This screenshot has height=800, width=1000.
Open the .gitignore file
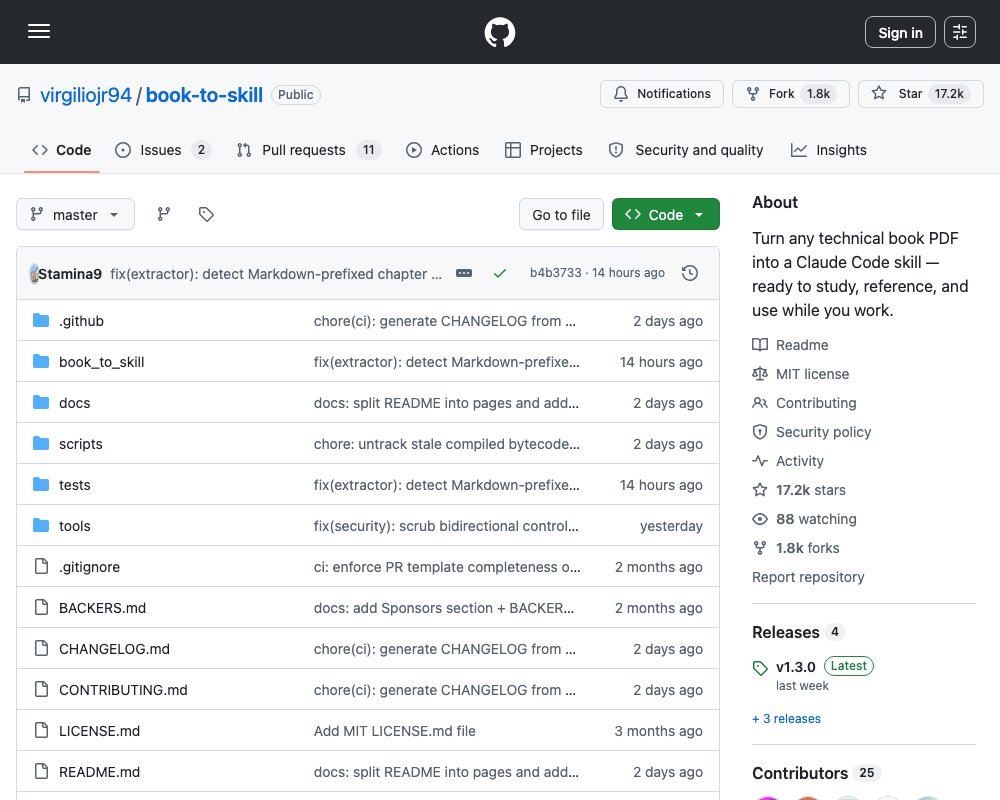pyautogui.click(x=89, y=567)
